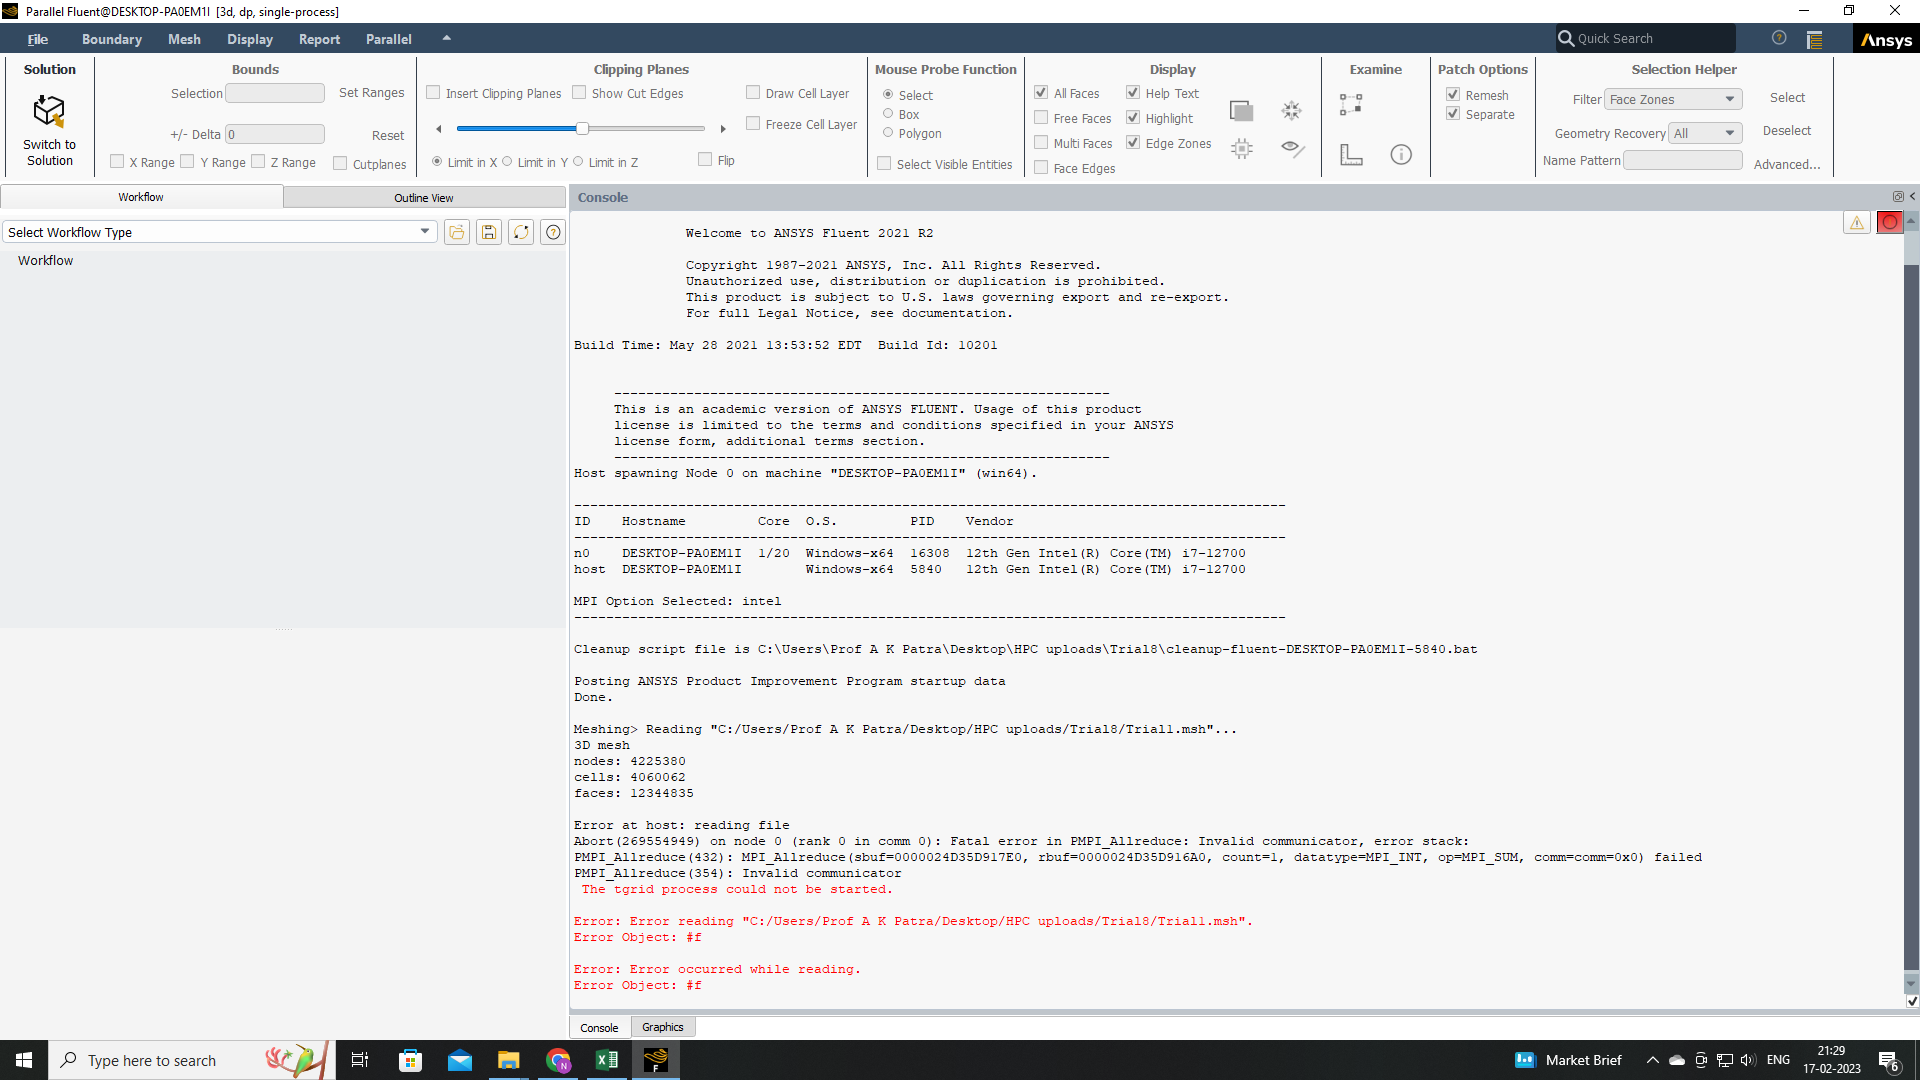Viewport: 1920px width, 1080px height.
Task: Click the red stop button in the console
Action: point(1889,222)
